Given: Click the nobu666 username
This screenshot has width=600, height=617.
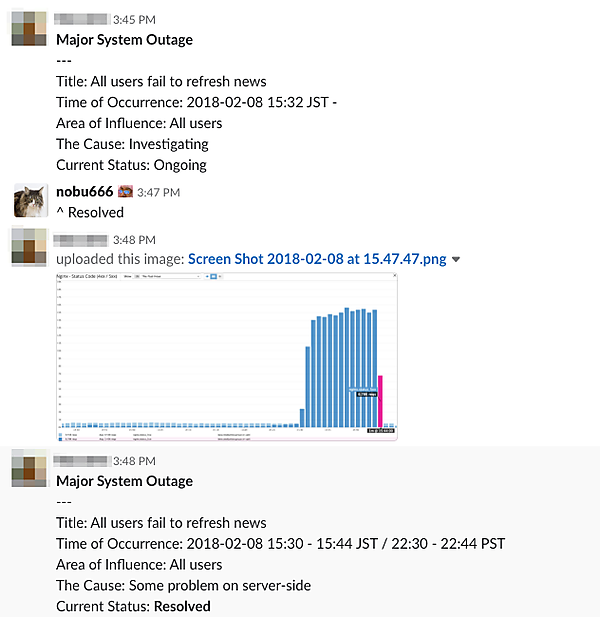Looking at the screenshot, I should [85, 192].
